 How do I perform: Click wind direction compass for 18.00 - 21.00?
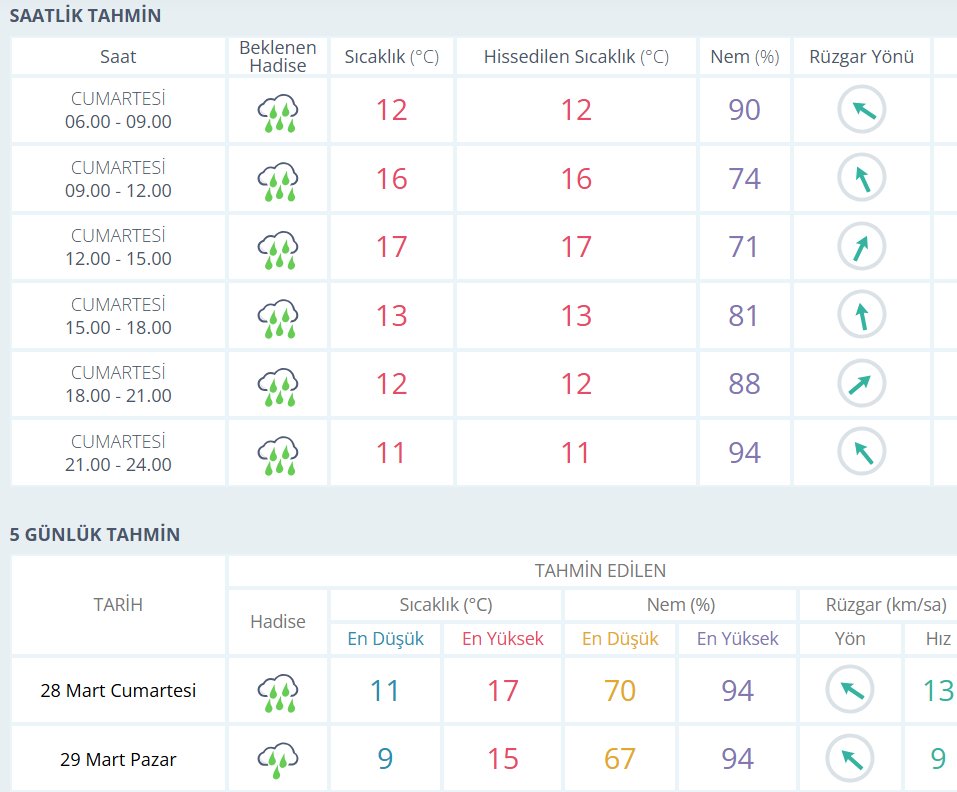861,384
